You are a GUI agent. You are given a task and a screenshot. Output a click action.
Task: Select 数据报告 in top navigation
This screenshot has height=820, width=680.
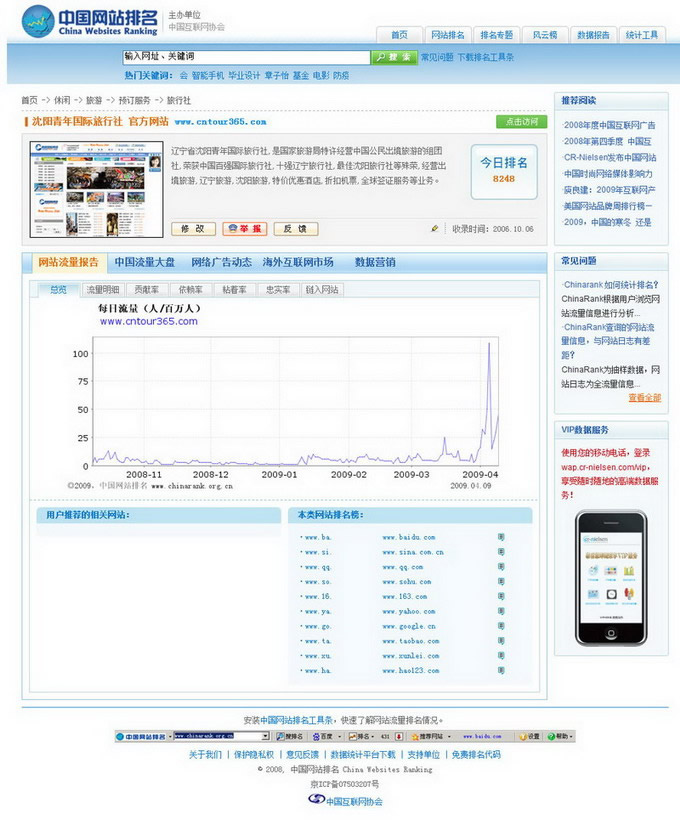tap(593, 35)
